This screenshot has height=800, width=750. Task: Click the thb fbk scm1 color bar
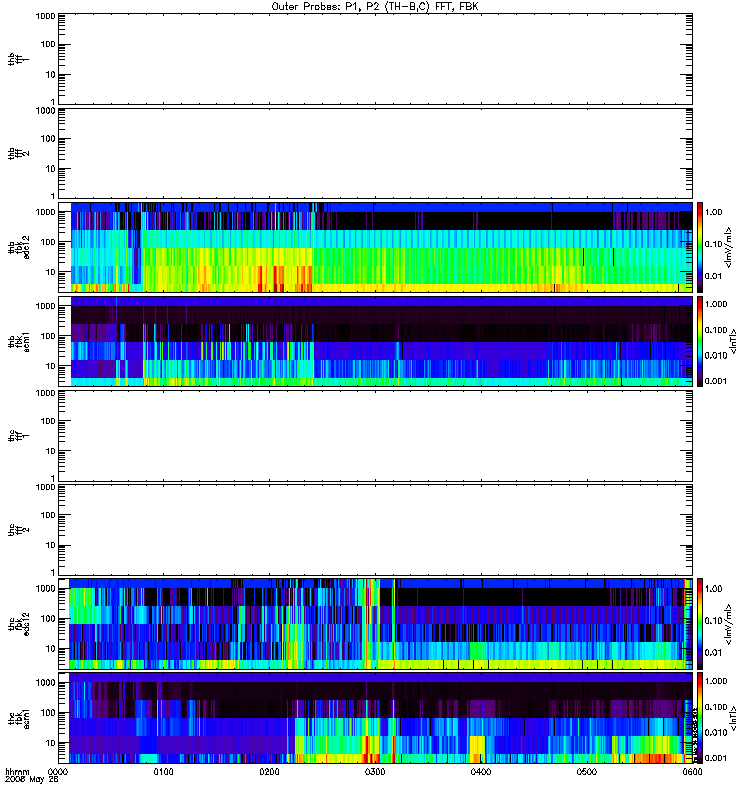pos(700,341)
